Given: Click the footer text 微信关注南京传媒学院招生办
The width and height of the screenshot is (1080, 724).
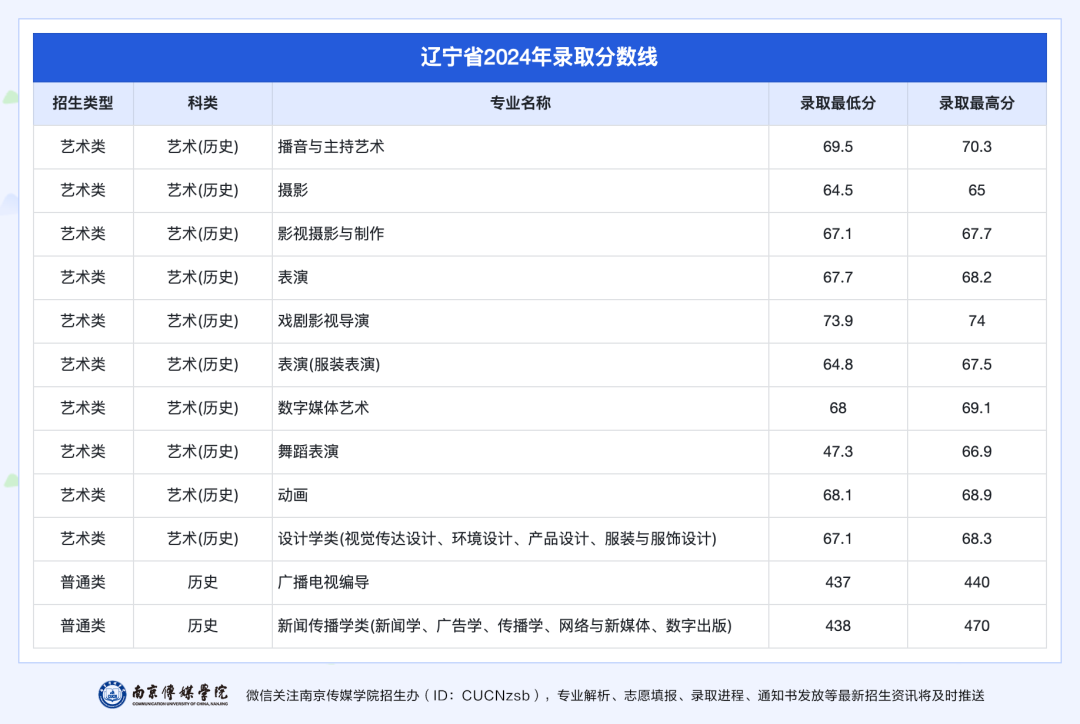Looking at the screenshot, I should pyautogui.click(x=333, y=696).
